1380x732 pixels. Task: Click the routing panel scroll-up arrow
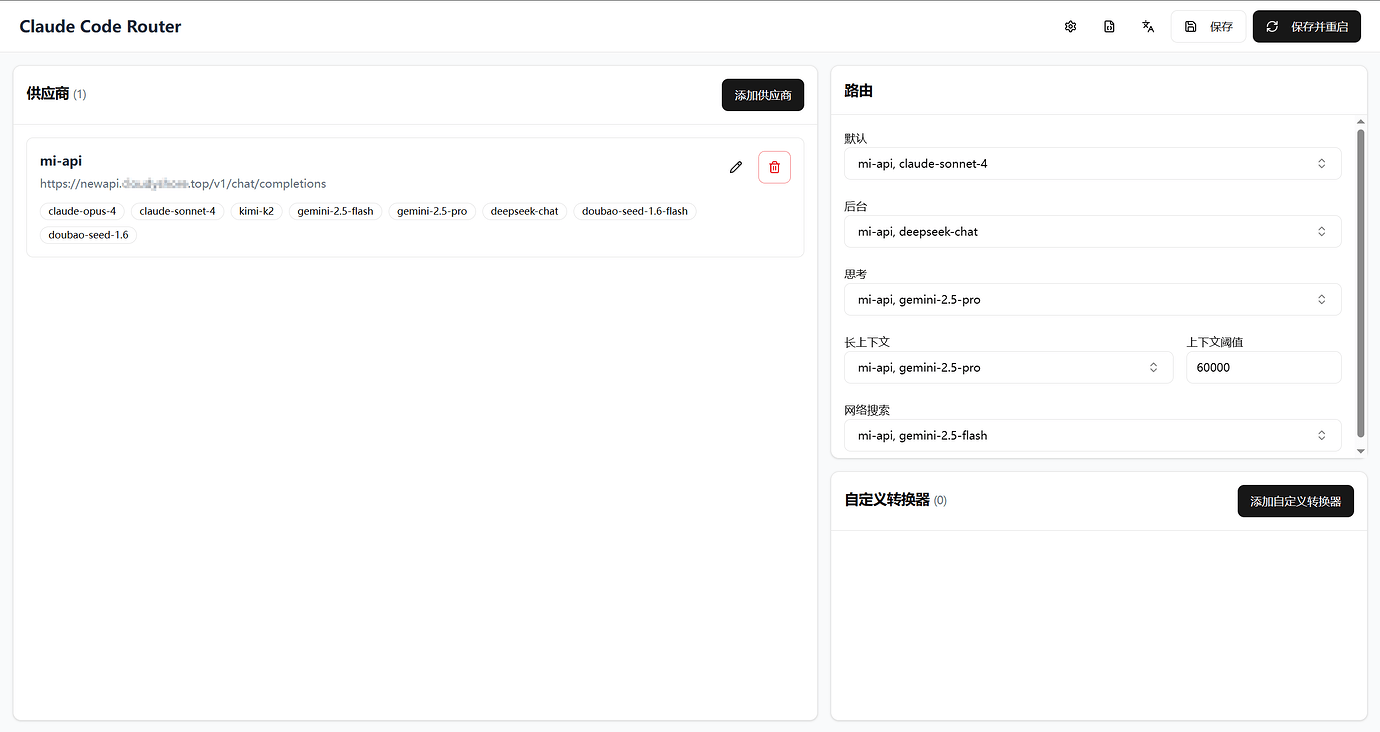[1360, 120]
